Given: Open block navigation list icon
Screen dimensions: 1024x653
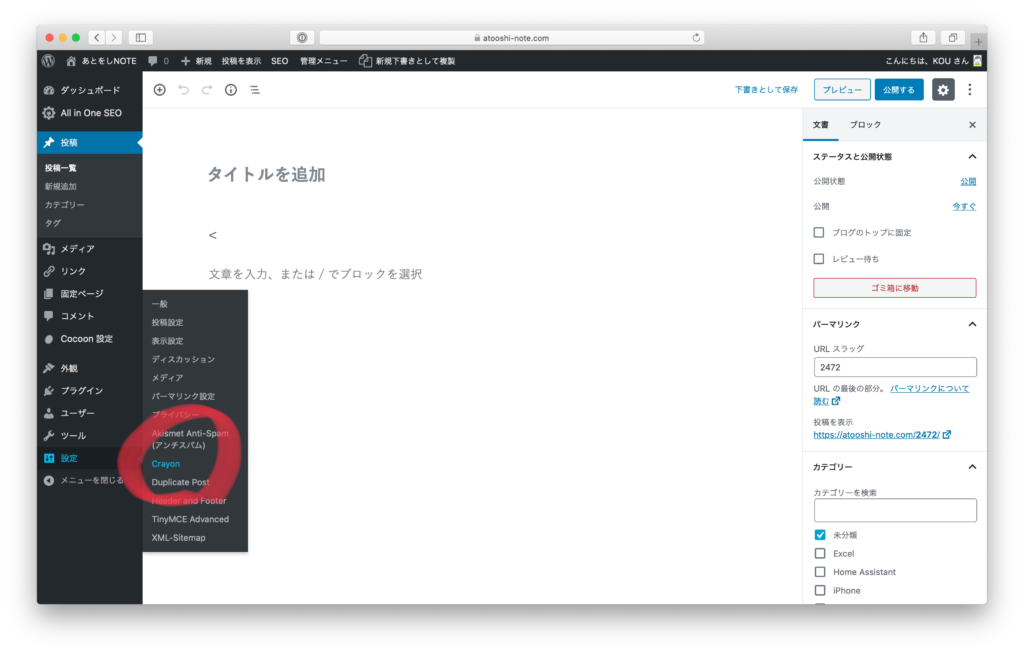Looking at the screenshot, I should [x=255, y=90].
